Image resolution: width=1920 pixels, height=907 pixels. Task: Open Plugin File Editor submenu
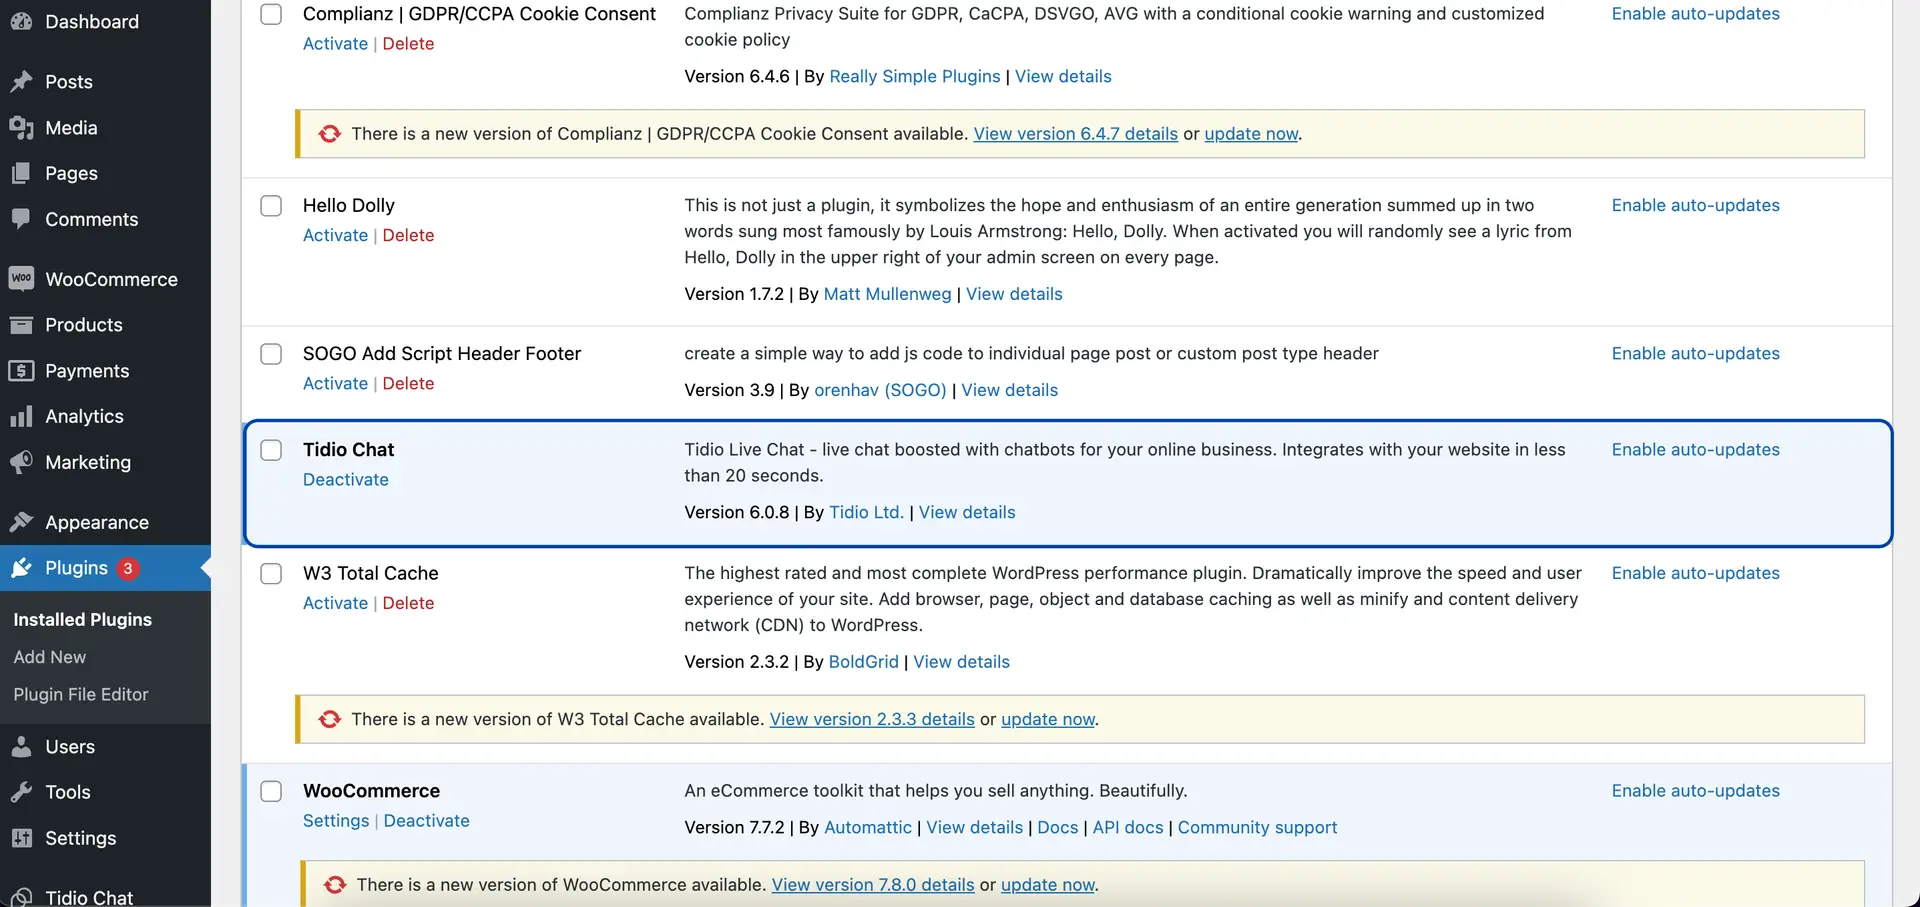tap(81, 694)
